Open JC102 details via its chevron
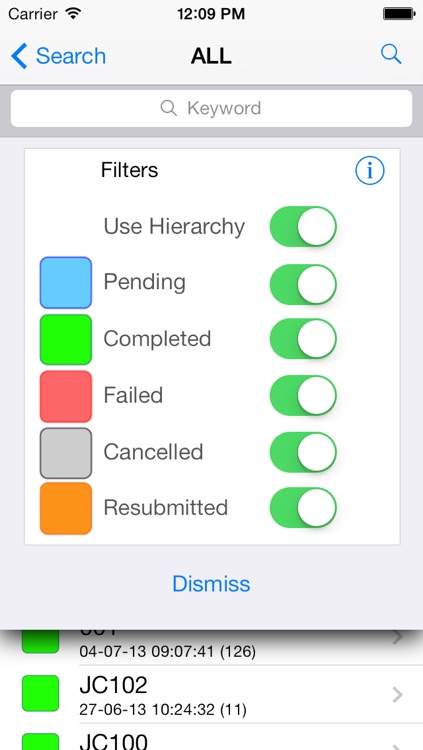The image size is (423, 750). [397, 695]
